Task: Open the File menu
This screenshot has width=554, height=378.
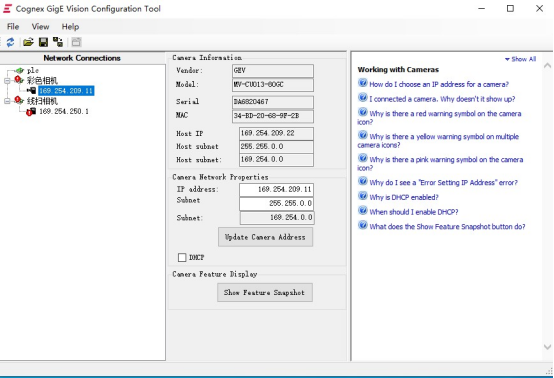Action: pyautogui.click(x=13, y=26)
